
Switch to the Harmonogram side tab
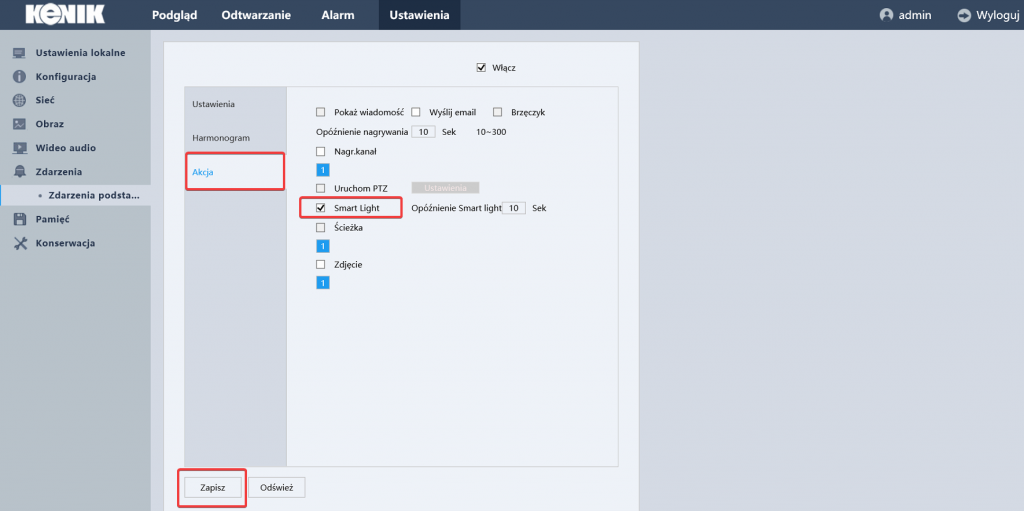click(220, 138)
